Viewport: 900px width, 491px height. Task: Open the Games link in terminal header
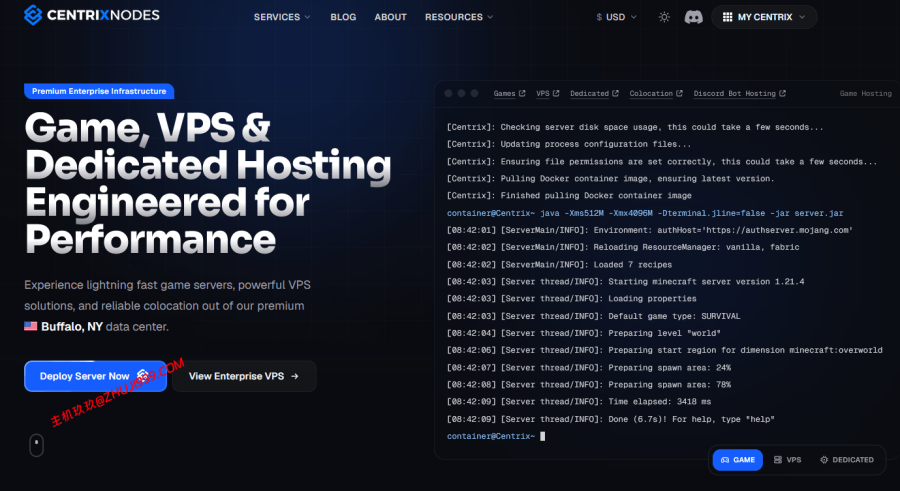click(x=505, y=94)
